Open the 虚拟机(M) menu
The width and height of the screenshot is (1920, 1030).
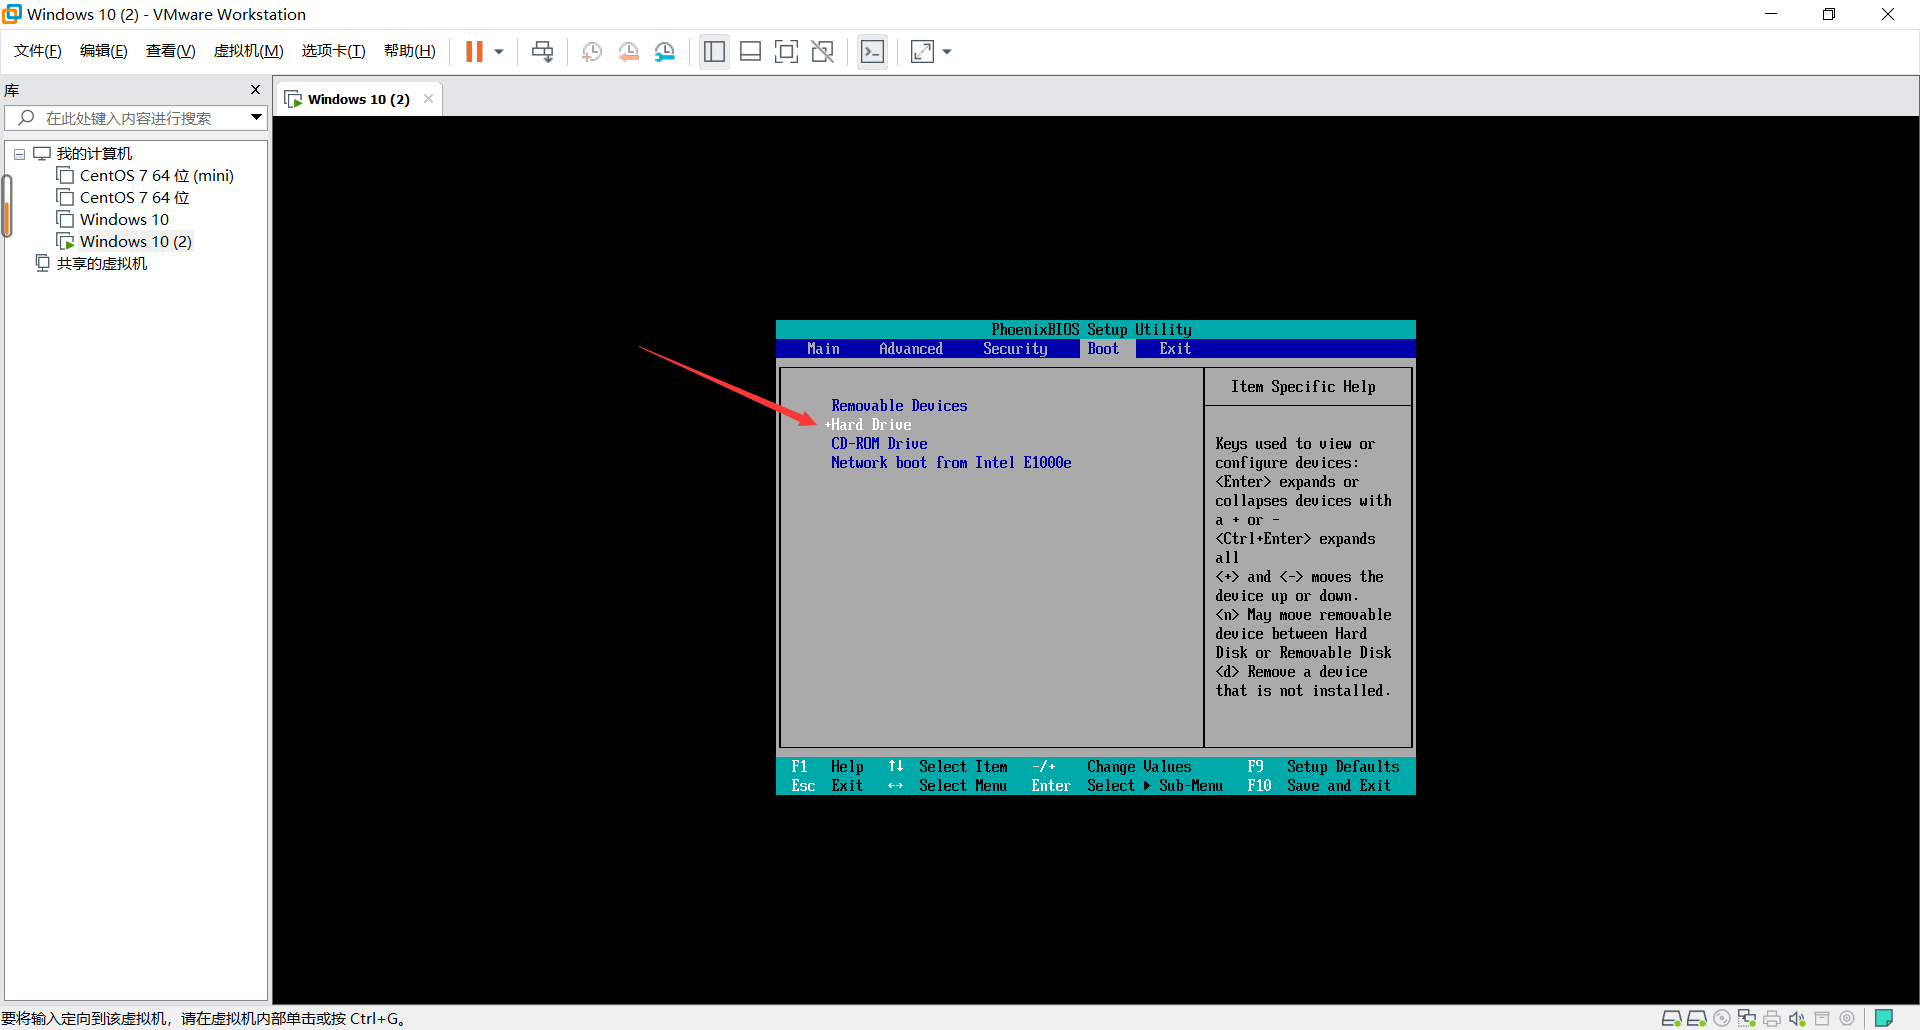249,51
